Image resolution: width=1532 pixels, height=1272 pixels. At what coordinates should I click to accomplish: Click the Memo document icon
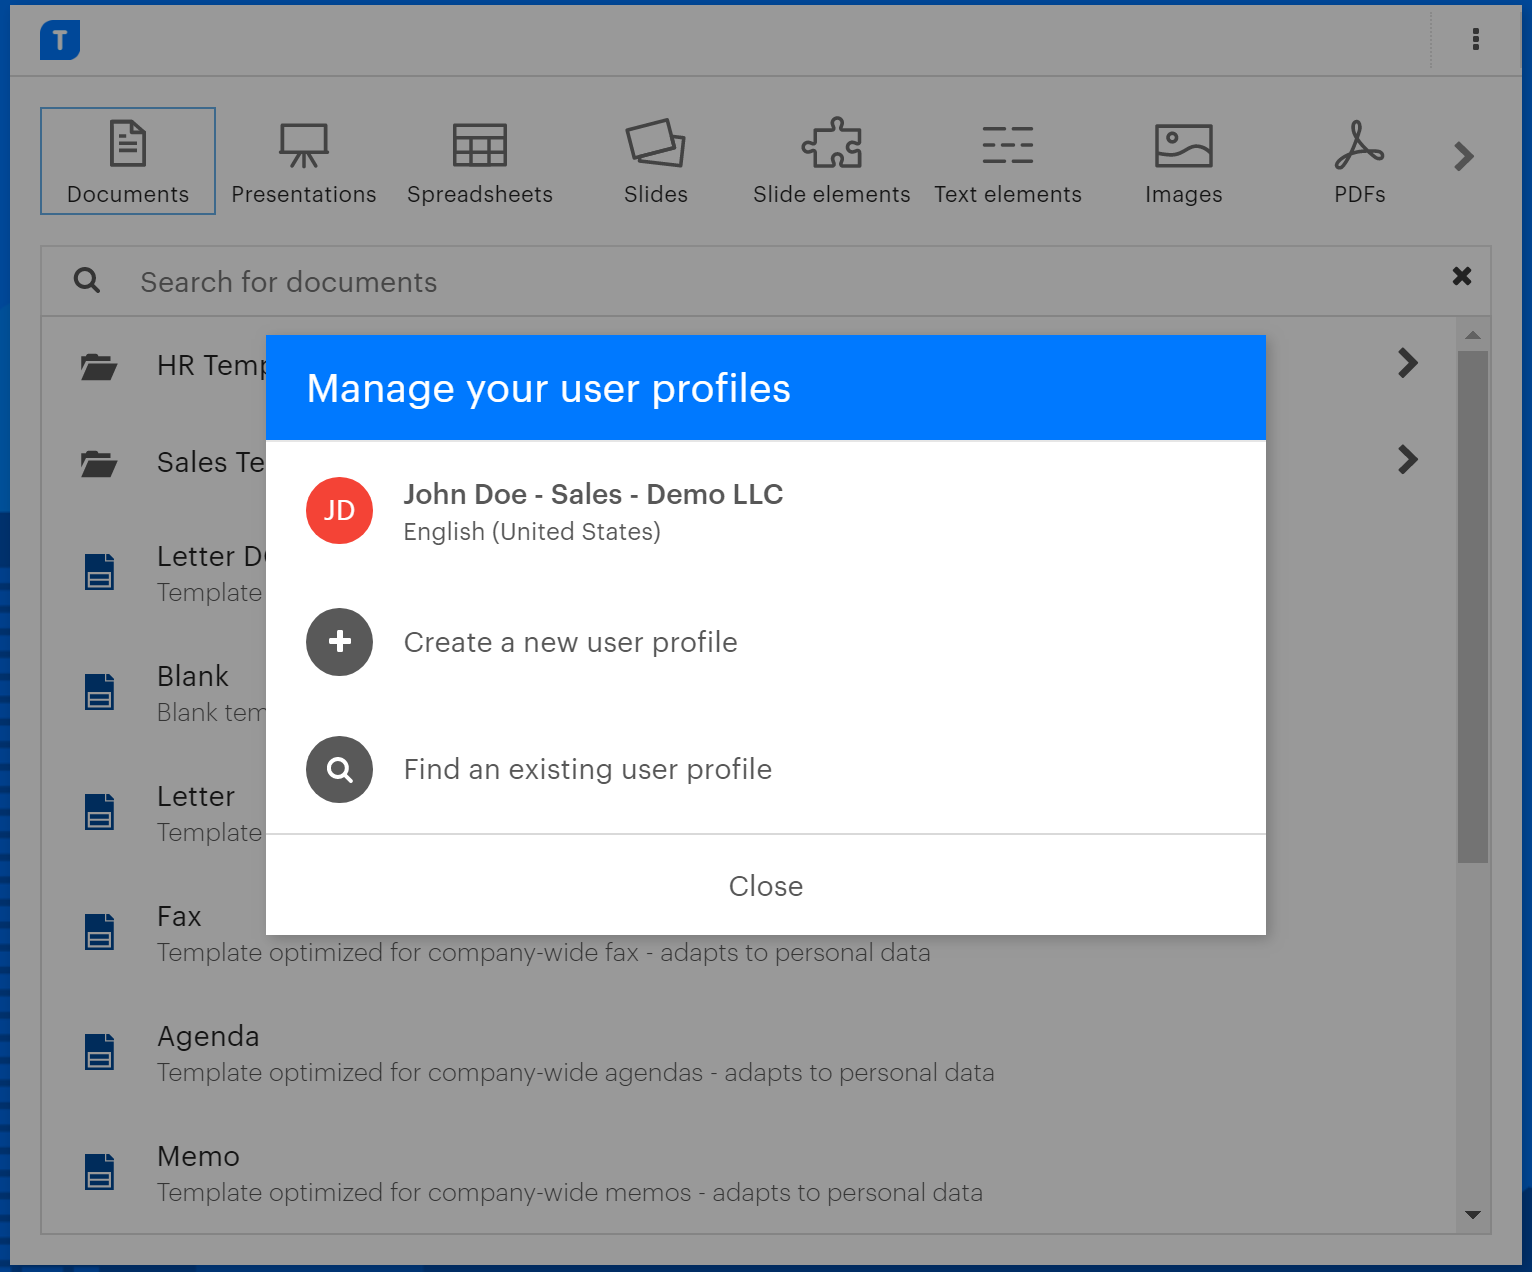coord(99,1172)
